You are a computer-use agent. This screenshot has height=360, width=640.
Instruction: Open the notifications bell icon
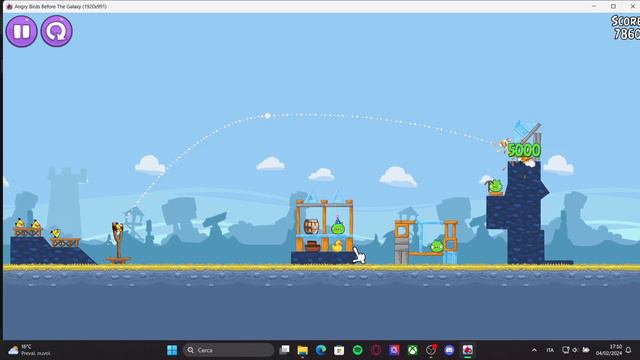point(629,350)
